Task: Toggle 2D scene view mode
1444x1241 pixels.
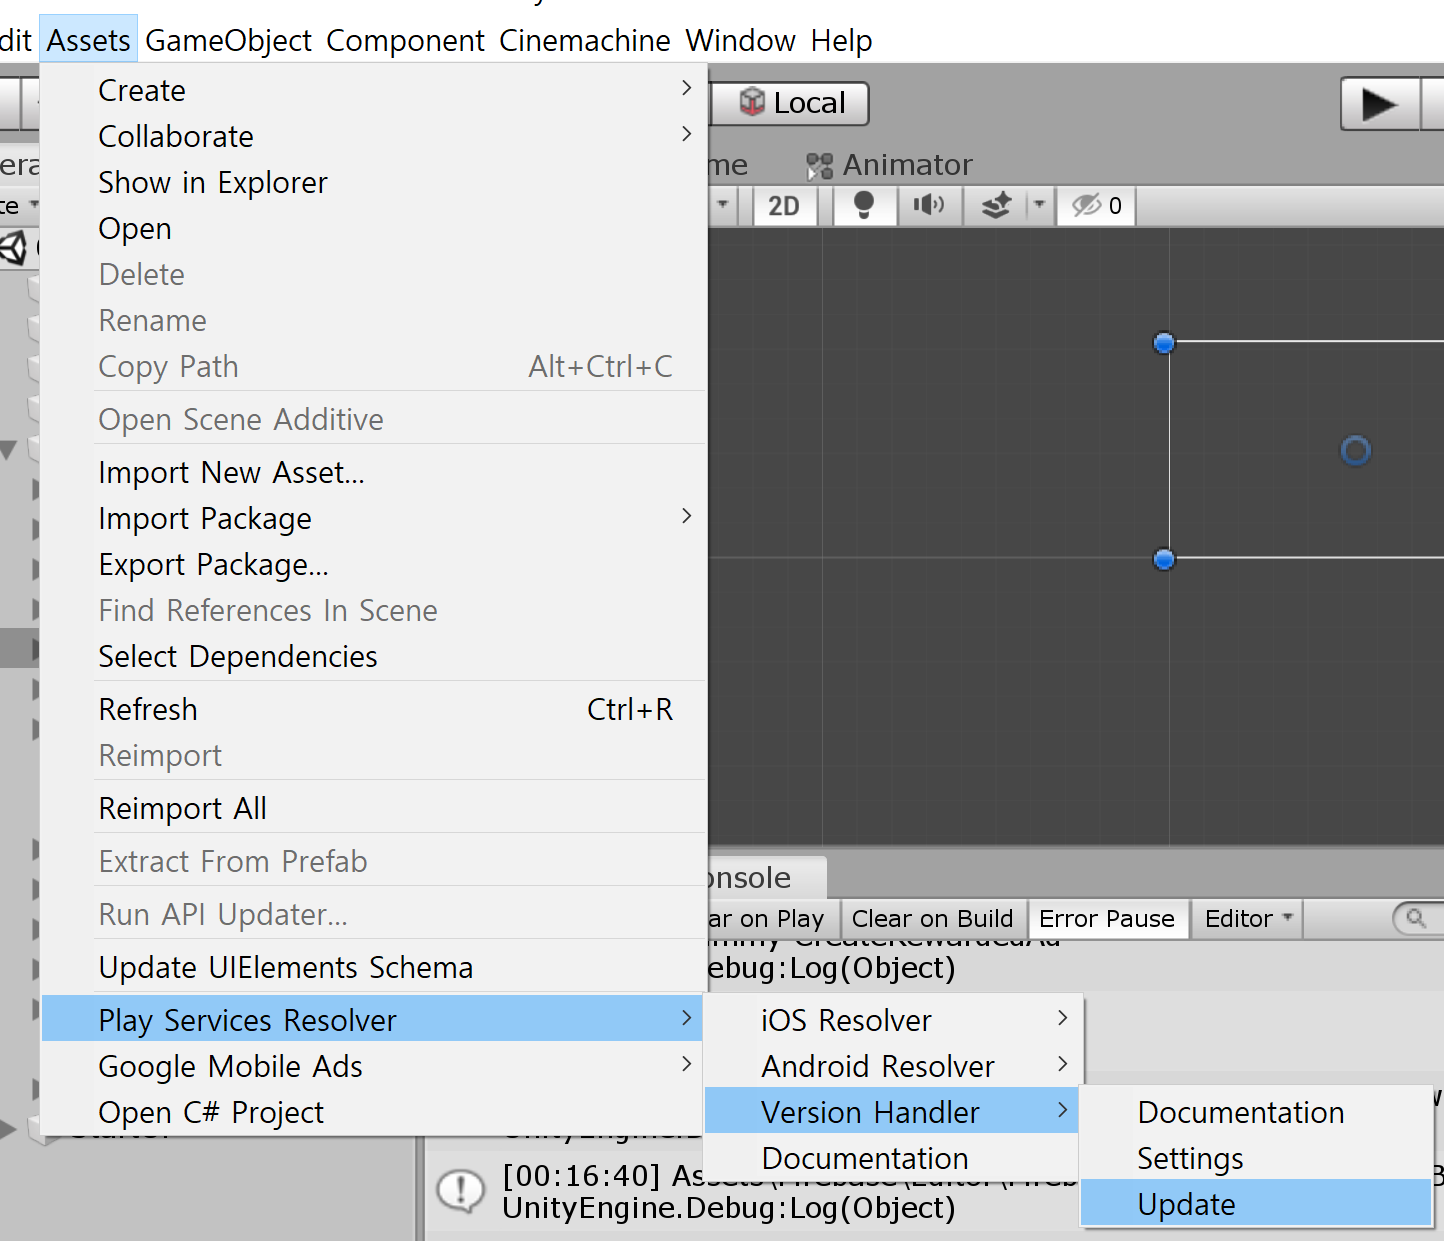Action: [784, 205]
